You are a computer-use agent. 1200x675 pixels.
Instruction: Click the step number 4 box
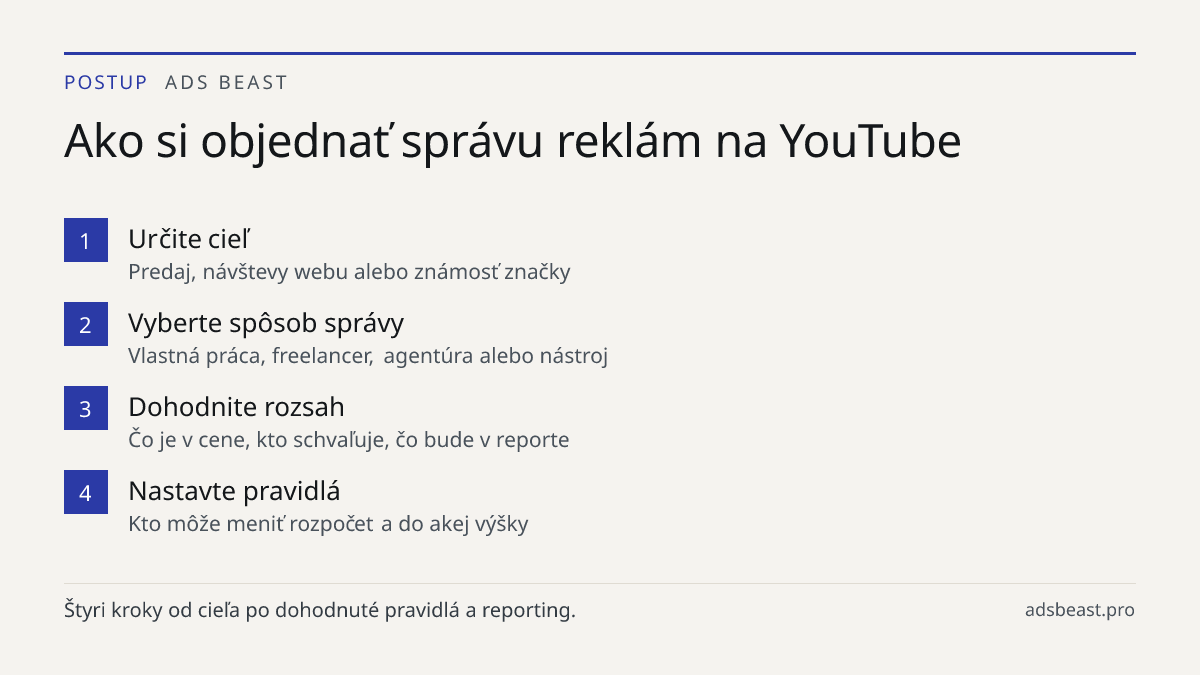pyautogui.click(x=86, y=492)
